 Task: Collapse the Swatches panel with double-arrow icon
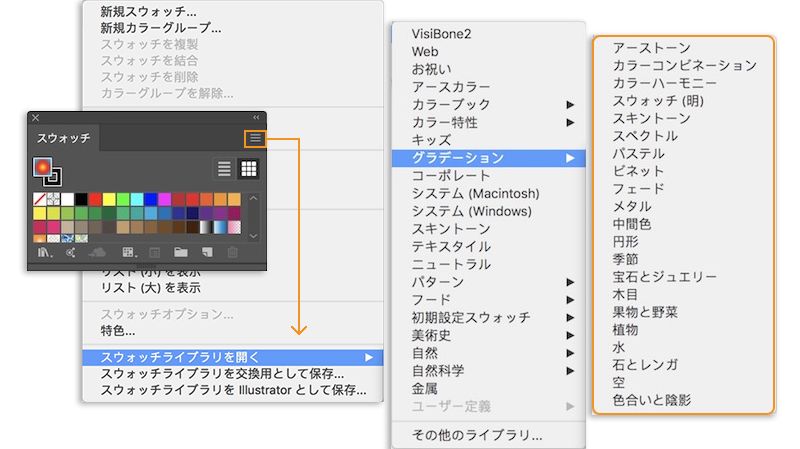click(256, 118)
